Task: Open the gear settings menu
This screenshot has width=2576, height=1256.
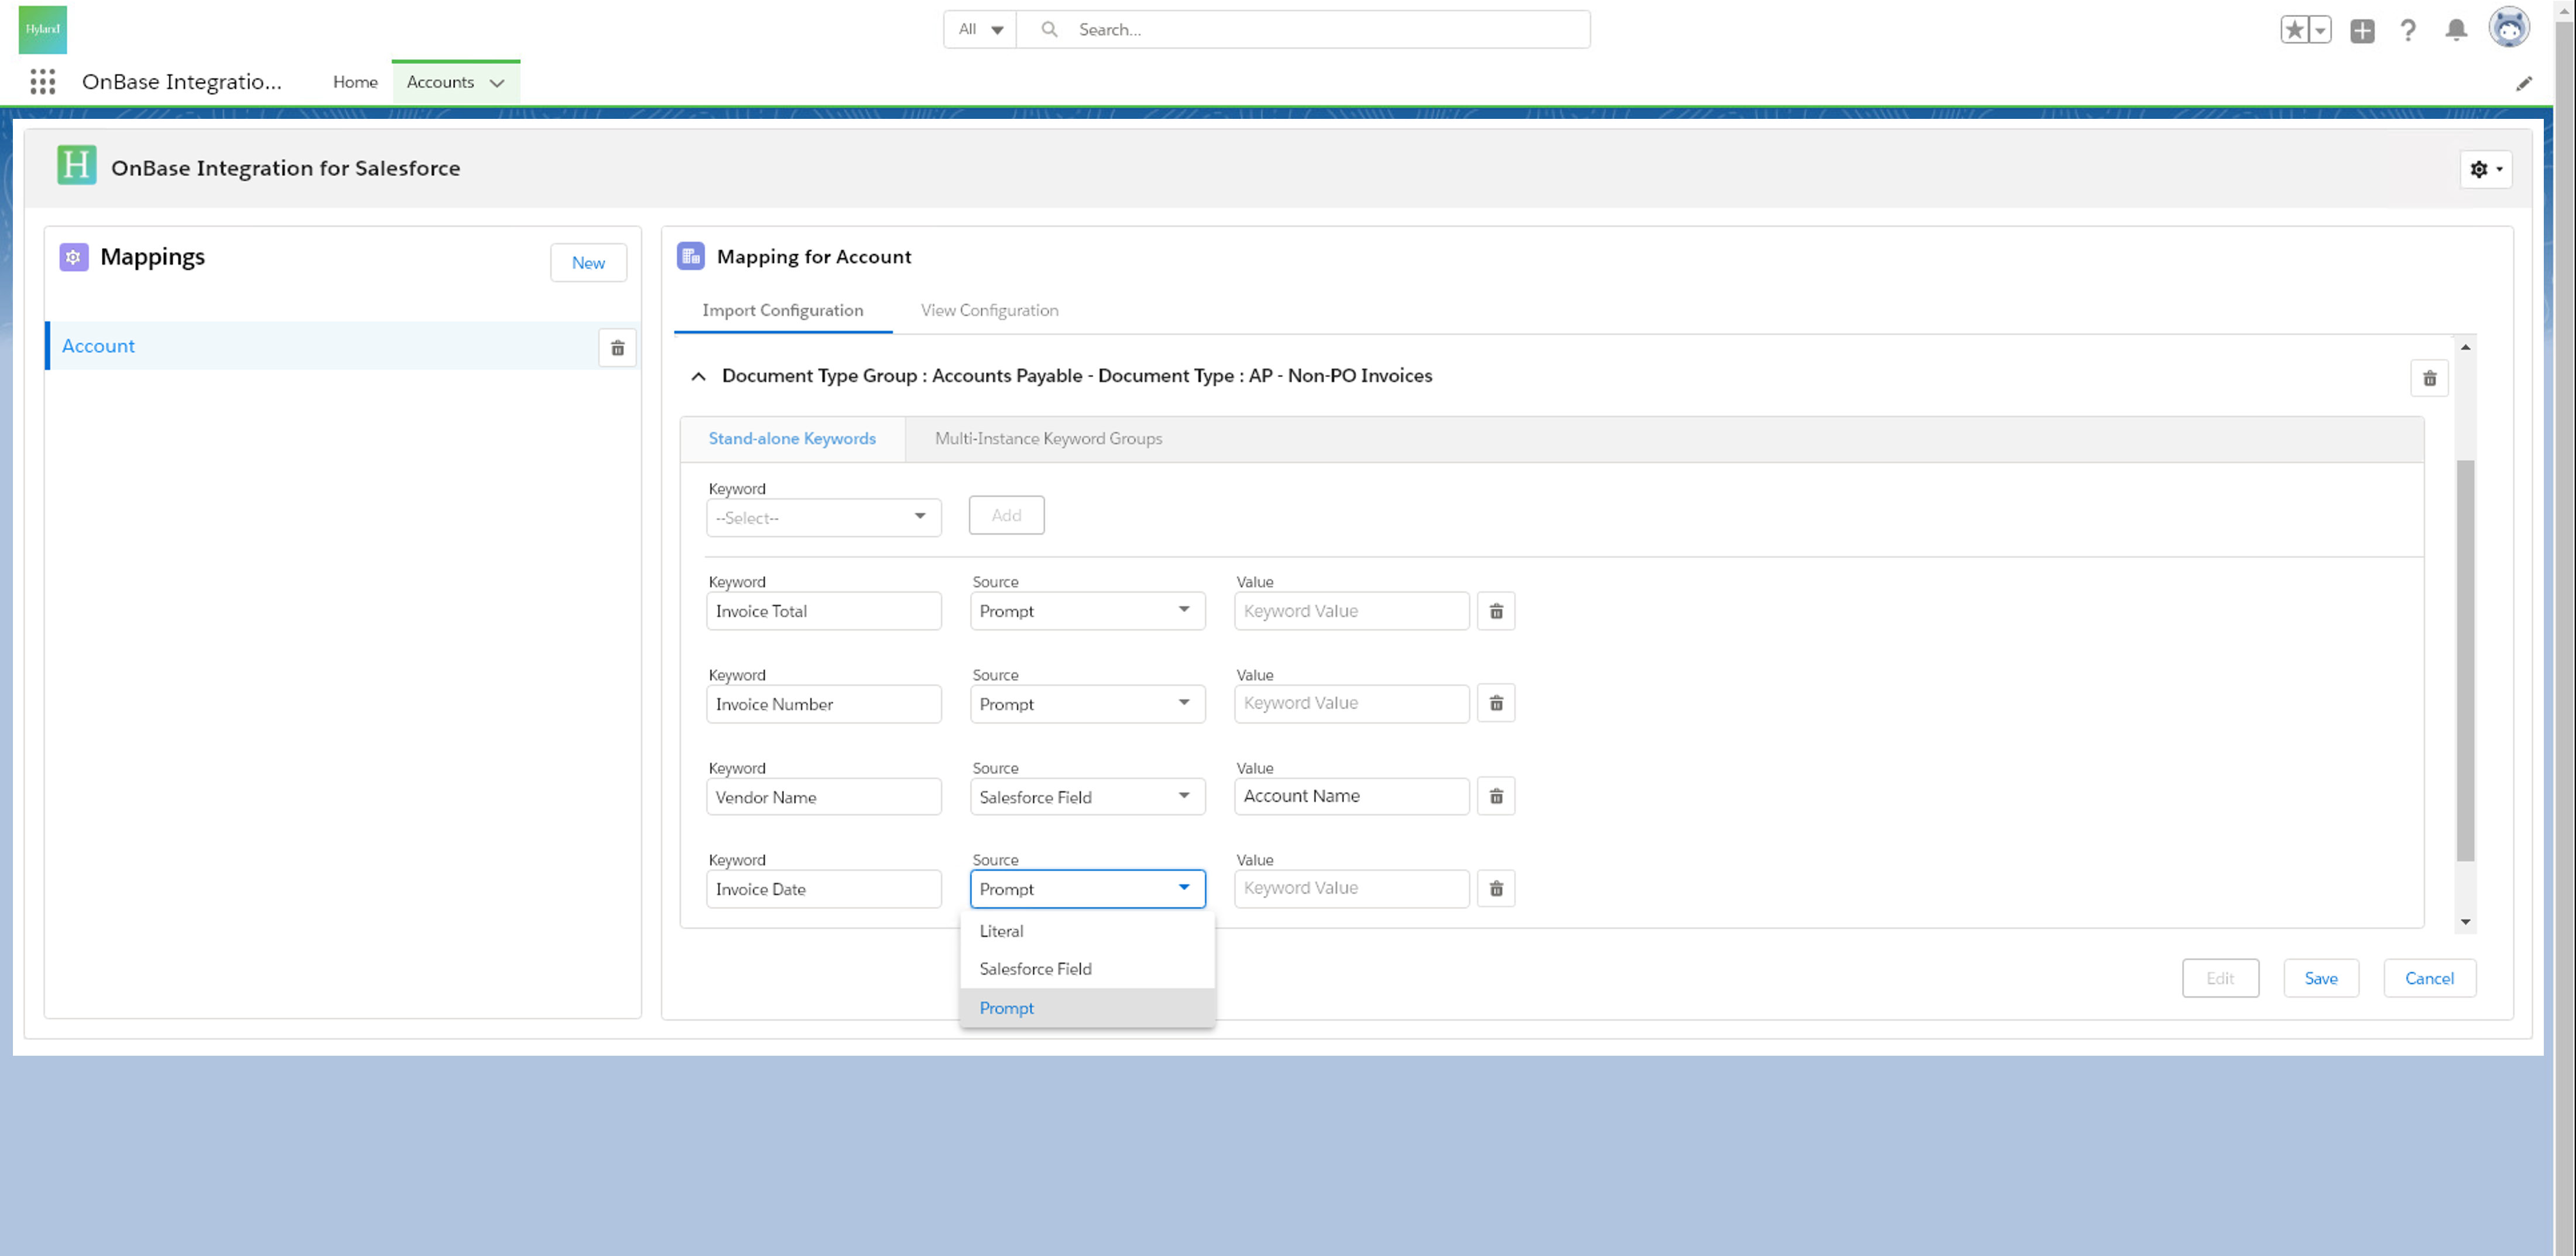Action: pyautogui.click(x=2486, y=169)
